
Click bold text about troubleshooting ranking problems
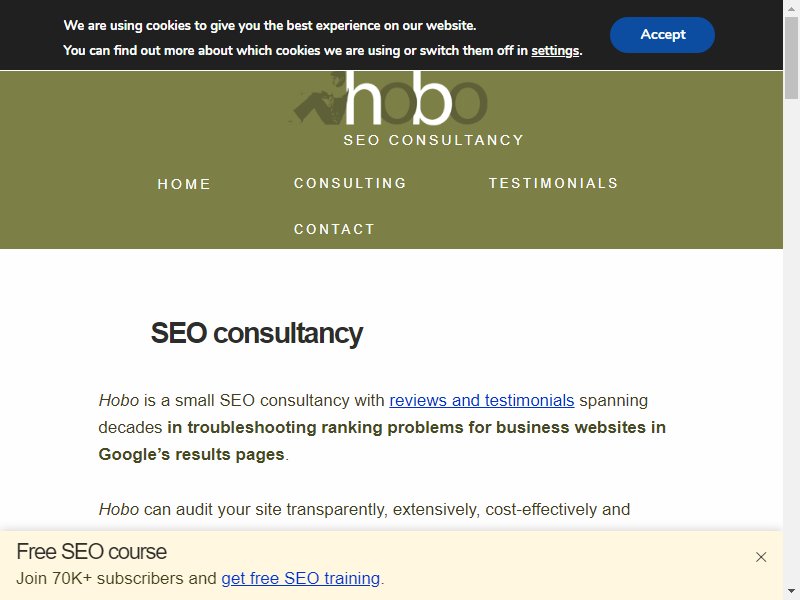[x=382, y=441]
